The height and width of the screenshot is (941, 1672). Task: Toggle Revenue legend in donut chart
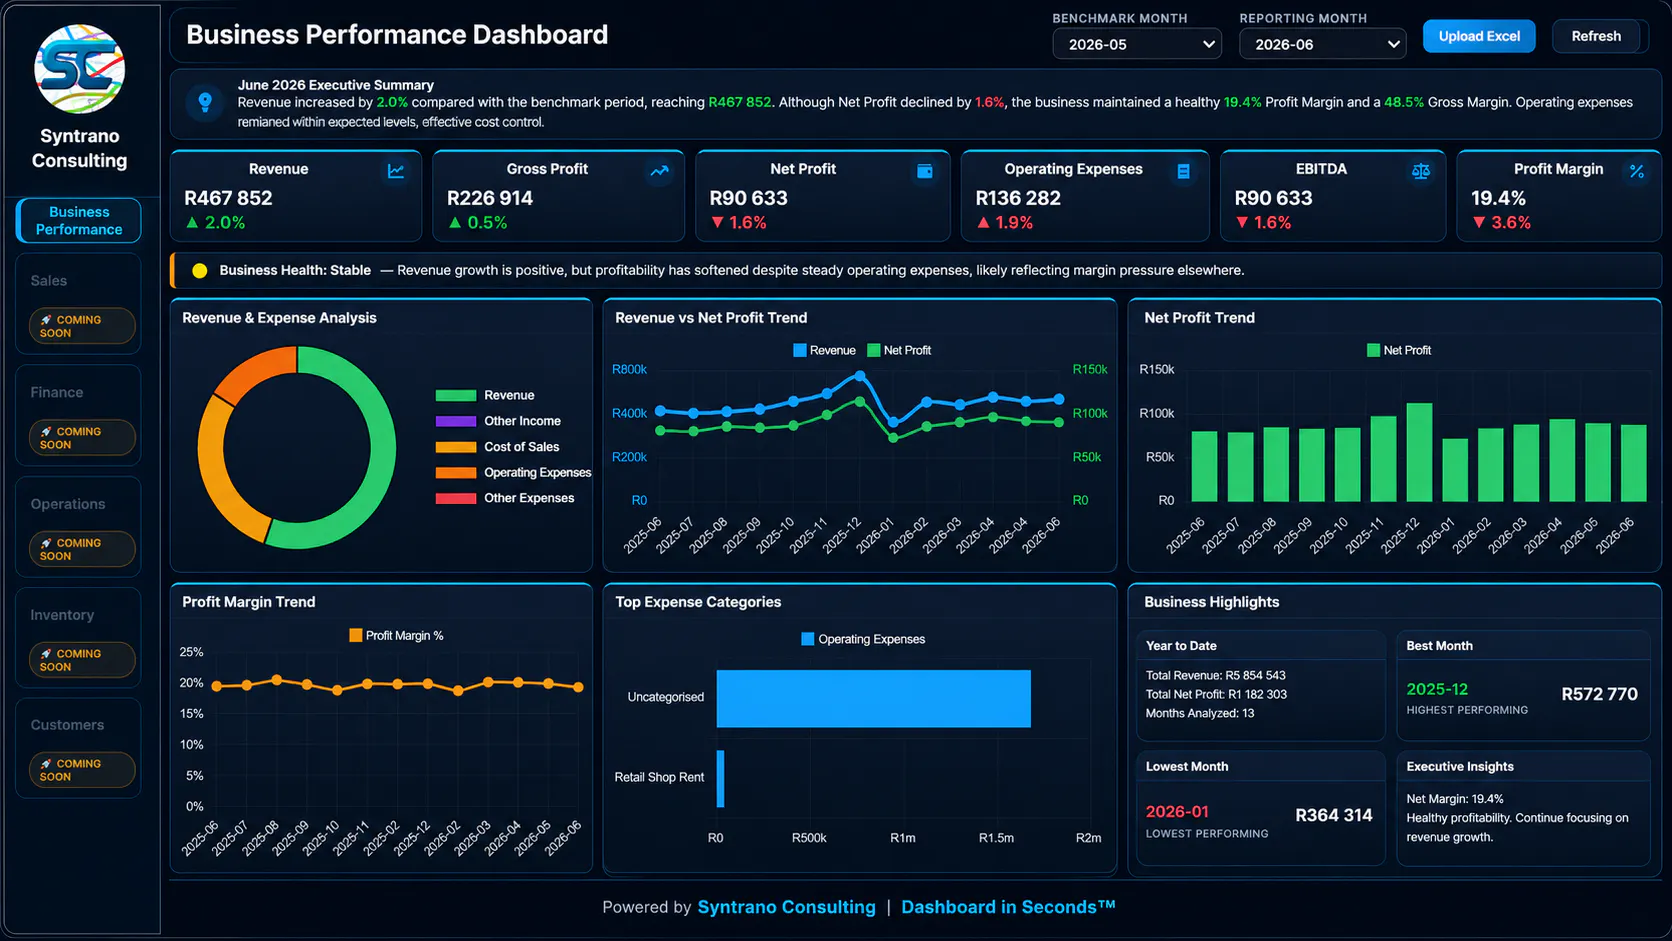click(x=485, y=395)
